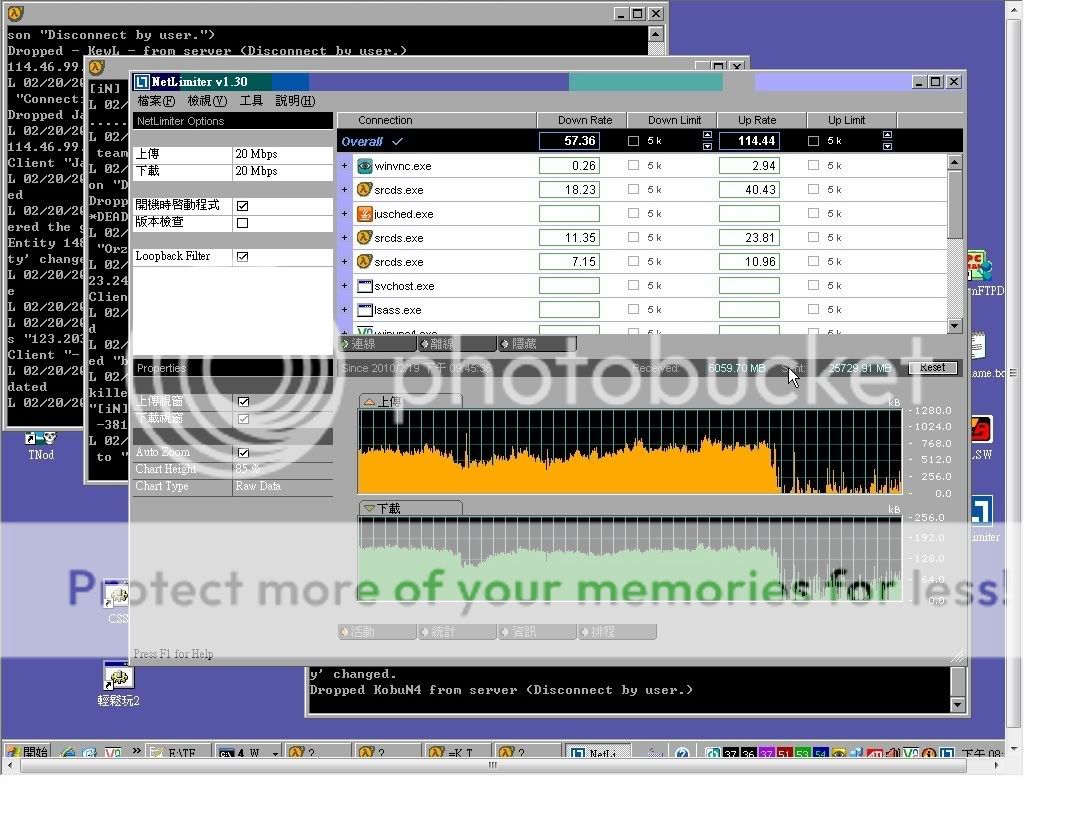
Task: Click the Reset button
Action: coord(933,368)
